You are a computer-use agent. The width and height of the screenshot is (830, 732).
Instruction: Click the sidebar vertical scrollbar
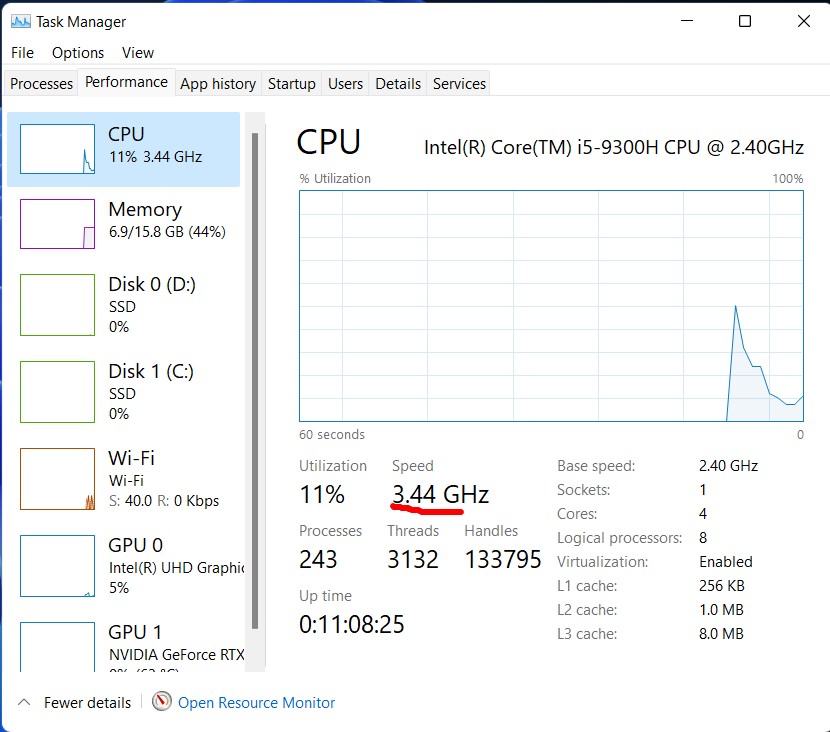coord(255,381)
